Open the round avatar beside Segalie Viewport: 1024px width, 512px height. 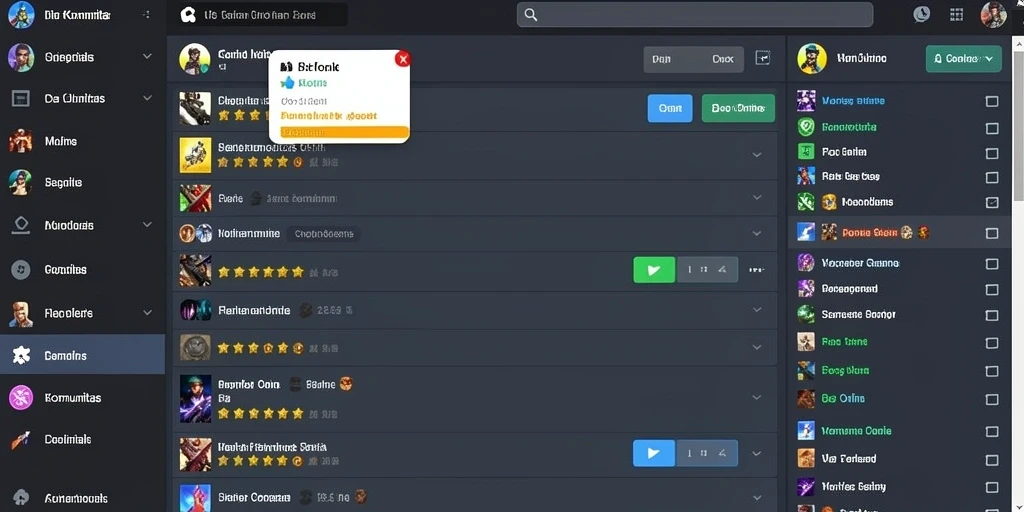21,183
